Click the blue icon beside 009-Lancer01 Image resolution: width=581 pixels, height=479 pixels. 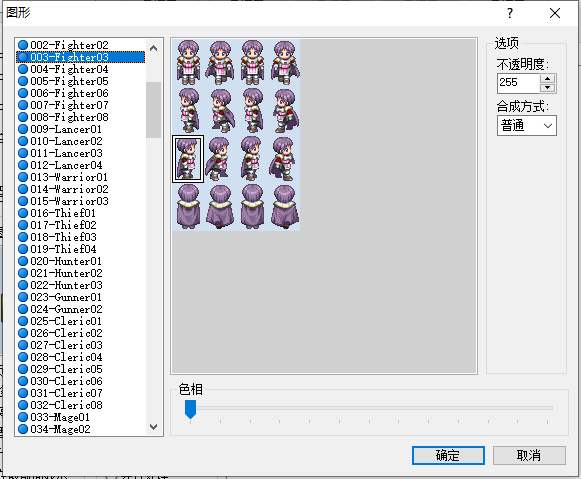[x=23, y=129]
